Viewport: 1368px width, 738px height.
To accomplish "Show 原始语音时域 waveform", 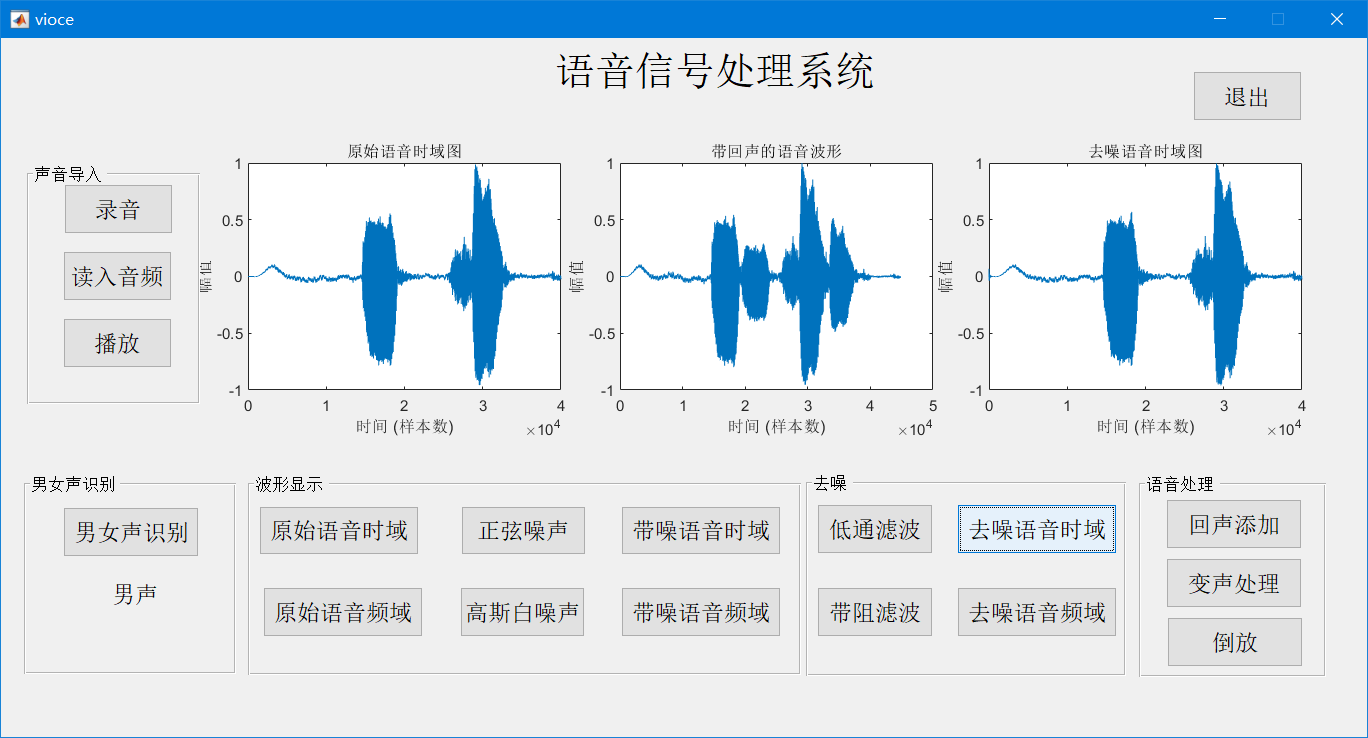I will pos(339,530).
